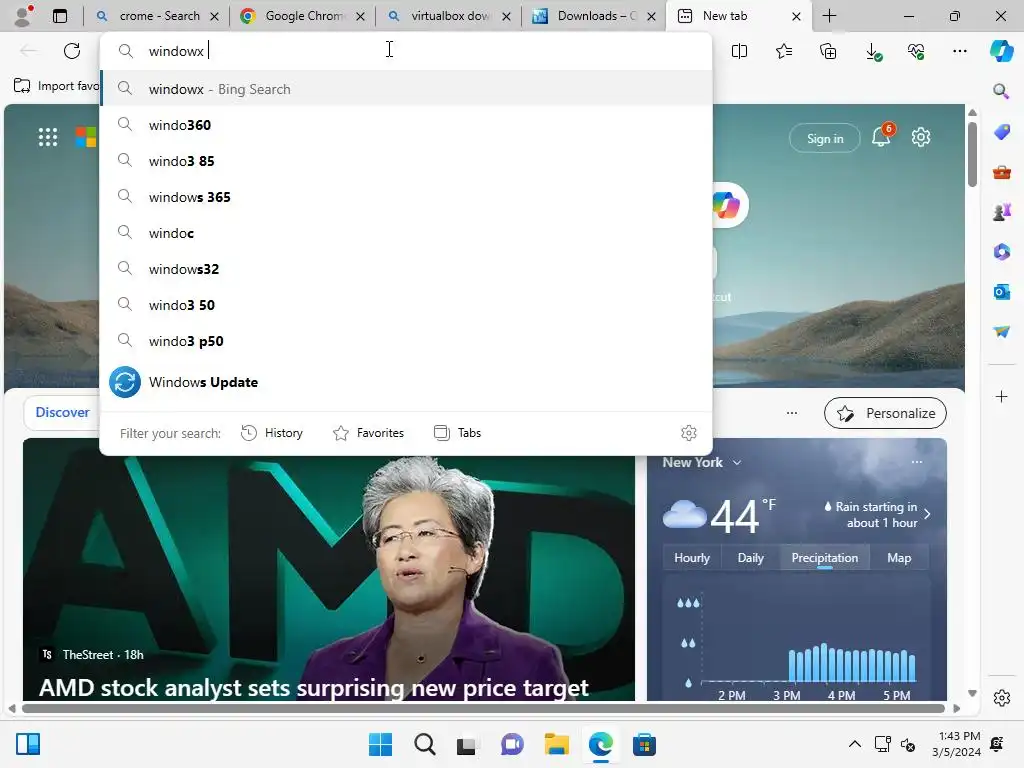Open sidebar Search icon

click(1001, 91)
